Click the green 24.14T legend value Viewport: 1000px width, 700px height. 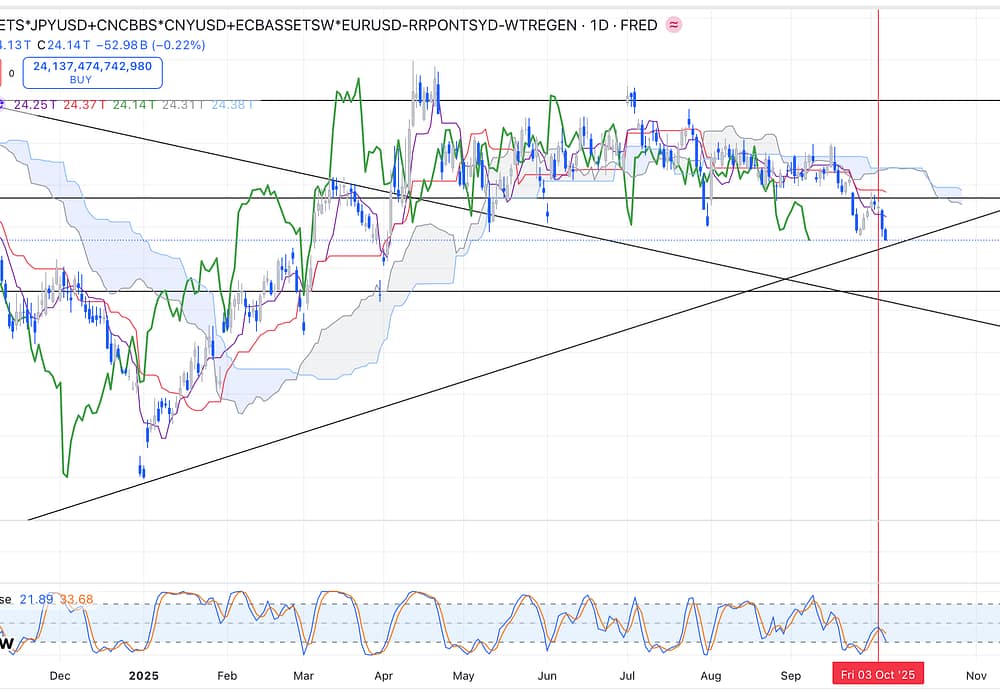click(134, 104)
